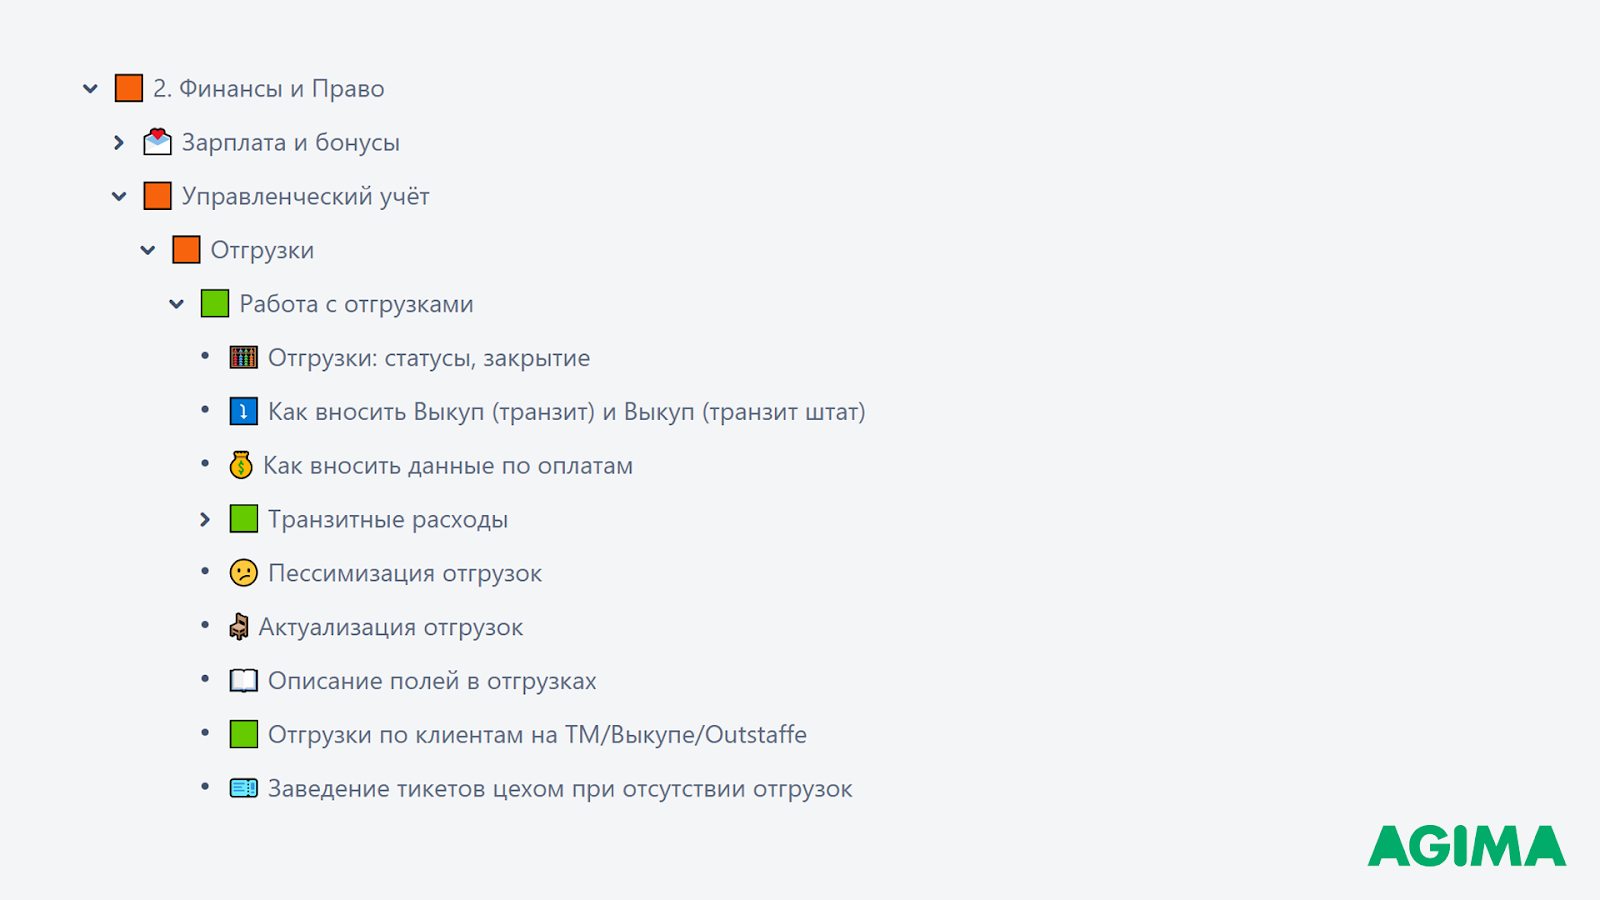Collapse the Управленческий учёт branch
1600x900 pixels.
pos(119,196)
